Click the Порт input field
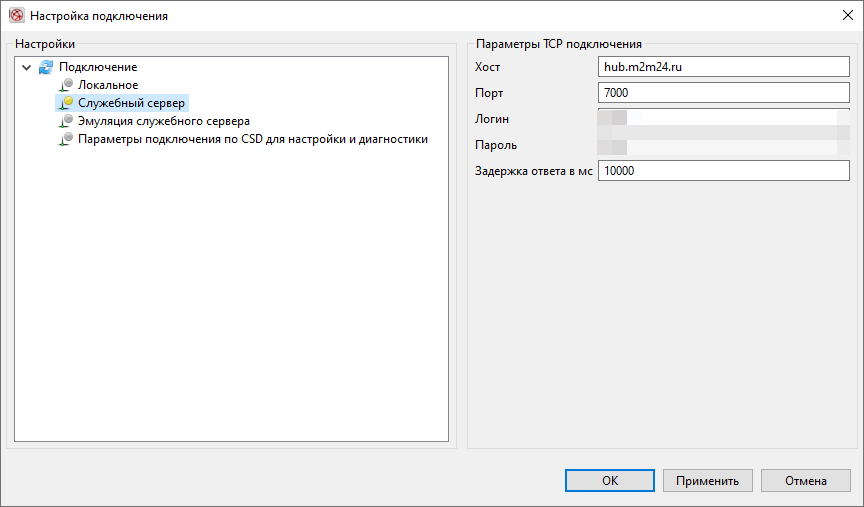Screen dimensions: 864x507 tap(723, 93)
